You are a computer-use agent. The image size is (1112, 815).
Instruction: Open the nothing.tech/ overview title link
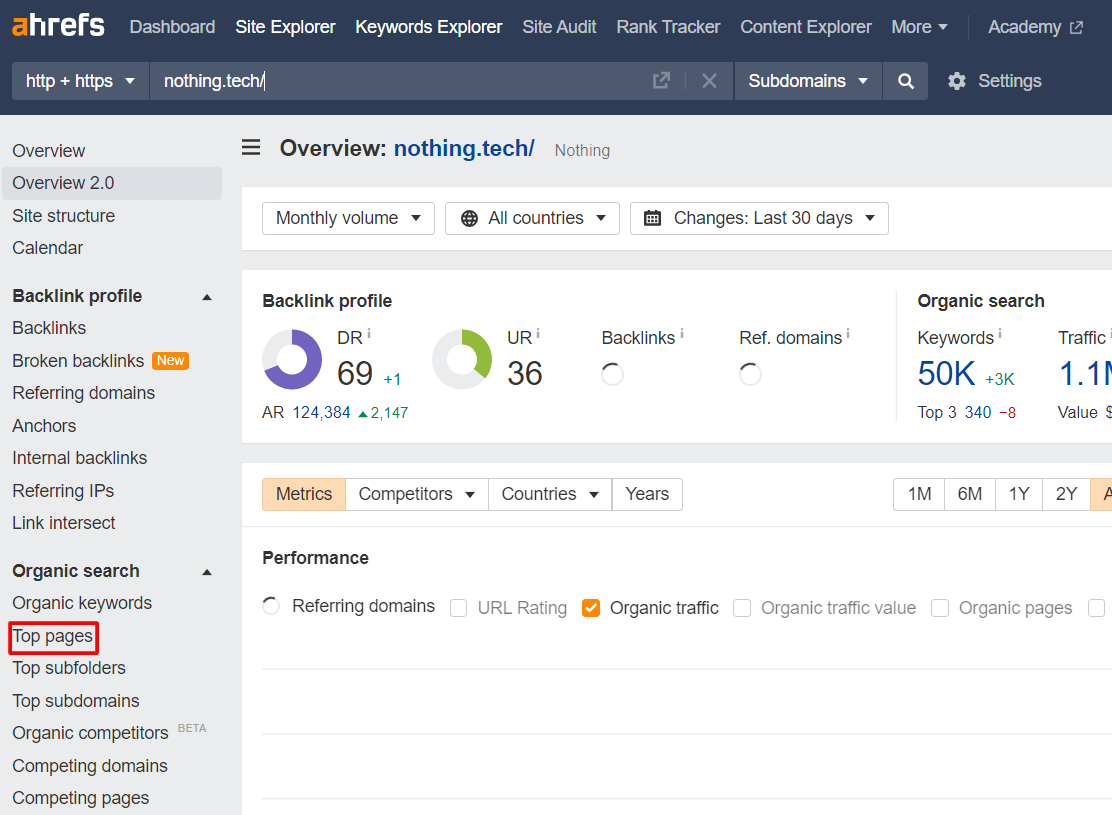point(464,148)
